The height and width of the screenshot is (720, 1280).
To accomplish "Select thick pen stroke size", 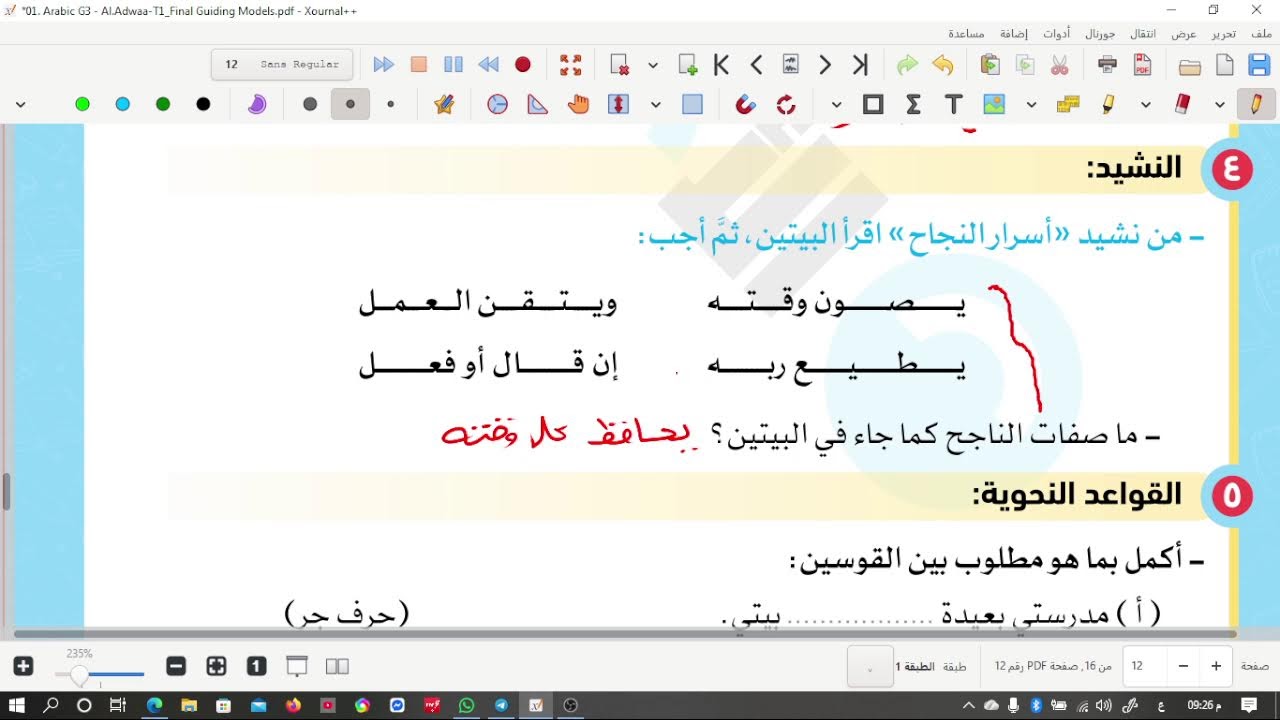I will click(310, 104).
